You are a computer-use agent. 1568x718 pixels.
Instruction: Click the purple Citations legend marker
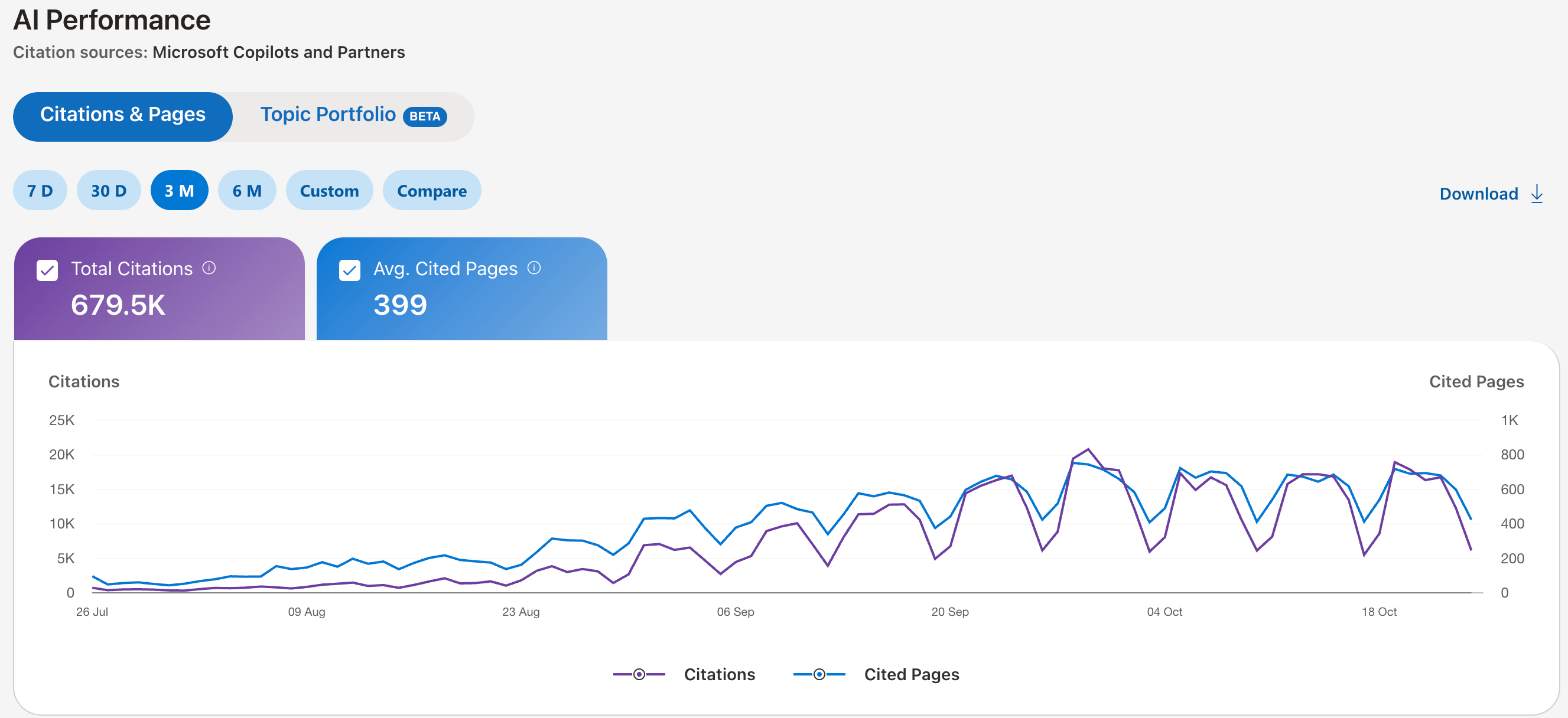tap(639, 675)
